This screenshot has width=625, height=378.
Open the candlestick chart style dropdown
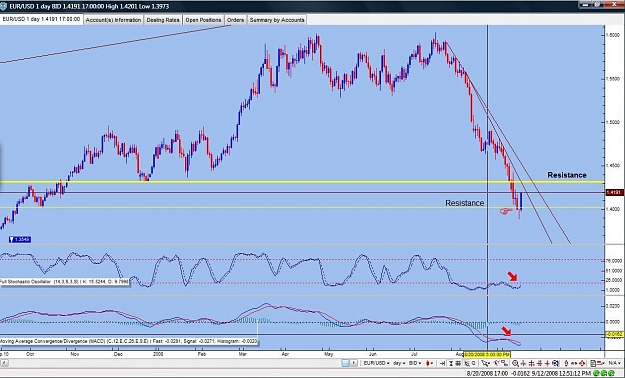click(430, 363)
